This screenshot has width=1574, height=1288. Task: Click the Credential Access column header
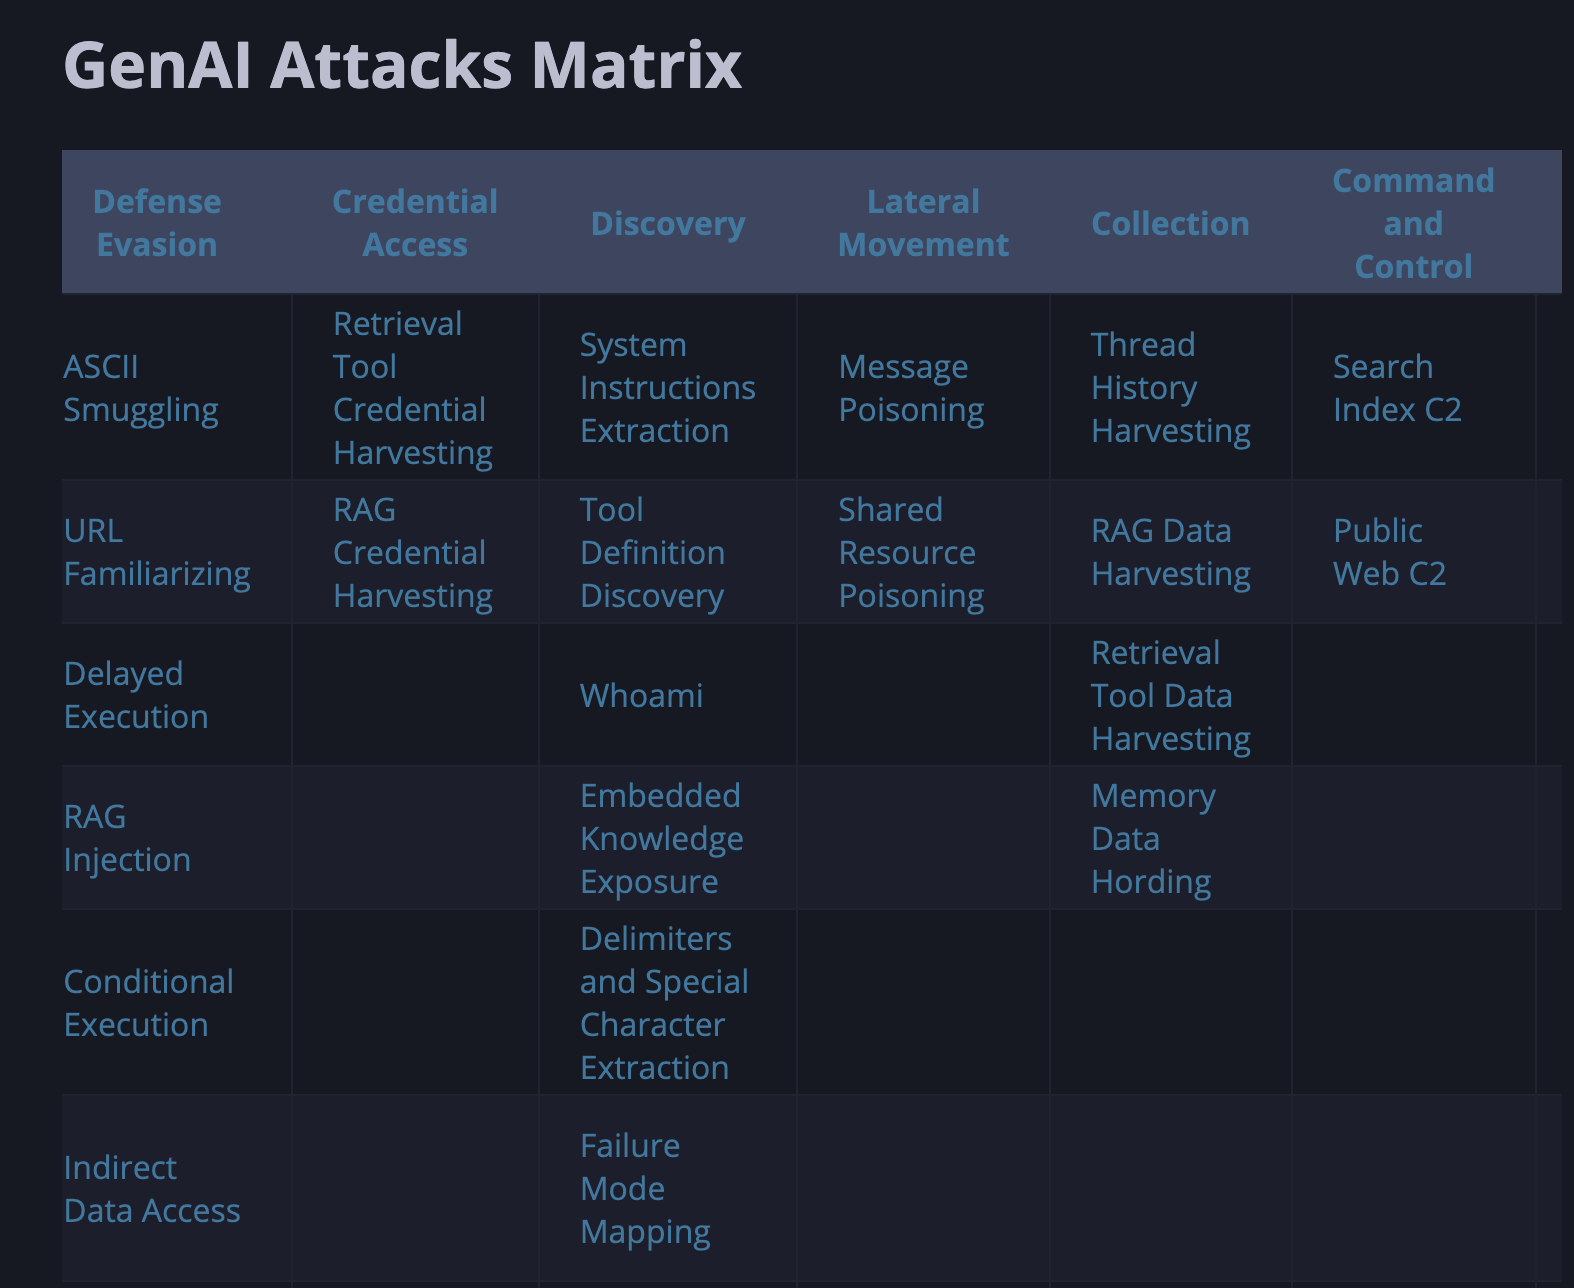click(x=414, y=223)
